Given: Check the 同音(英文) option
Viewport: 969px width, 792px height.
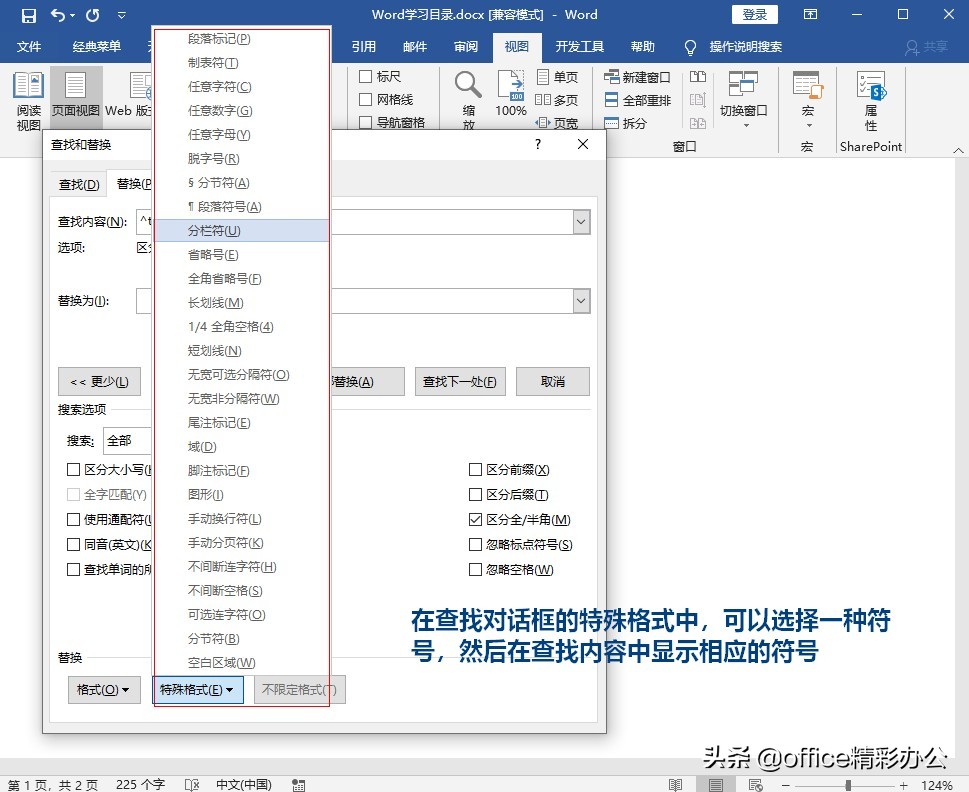Looking at the screenshot, I should coord(73,544).
